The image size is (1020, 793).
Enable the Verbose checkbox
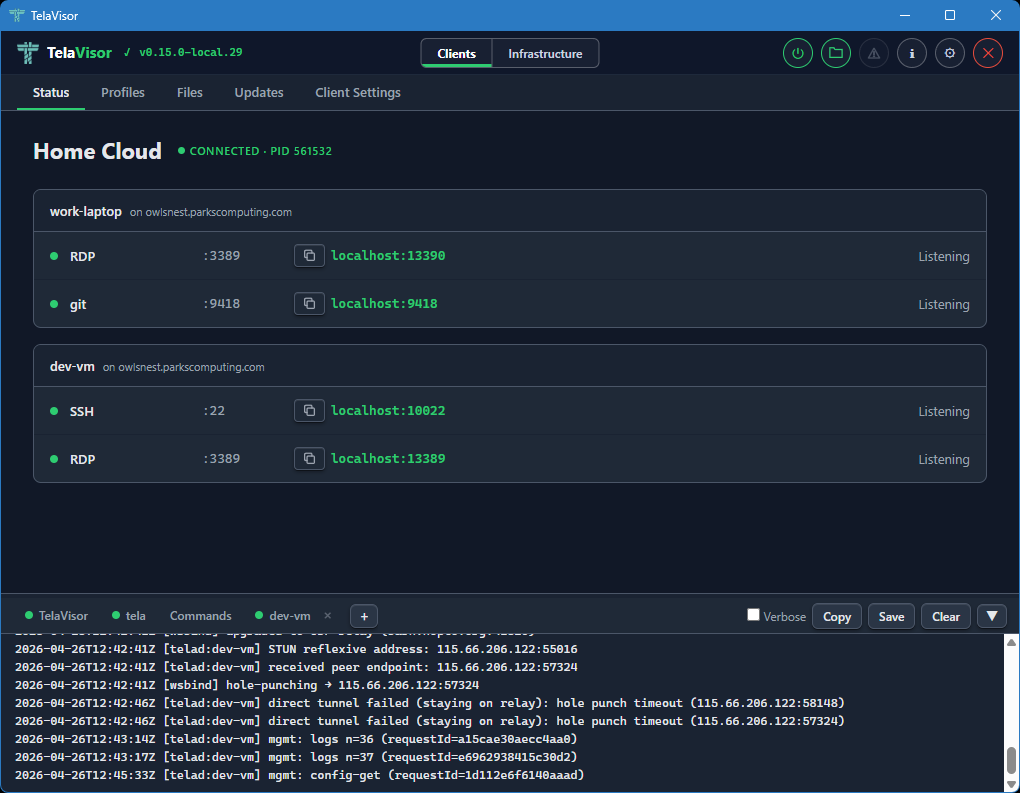(x=753, y=615)
